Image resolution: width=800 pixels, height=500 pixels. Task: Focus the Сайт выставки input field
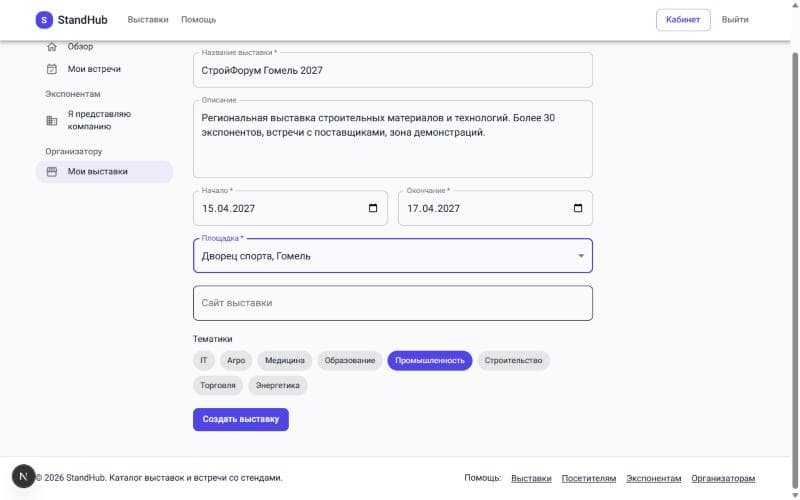coord(393,303)
